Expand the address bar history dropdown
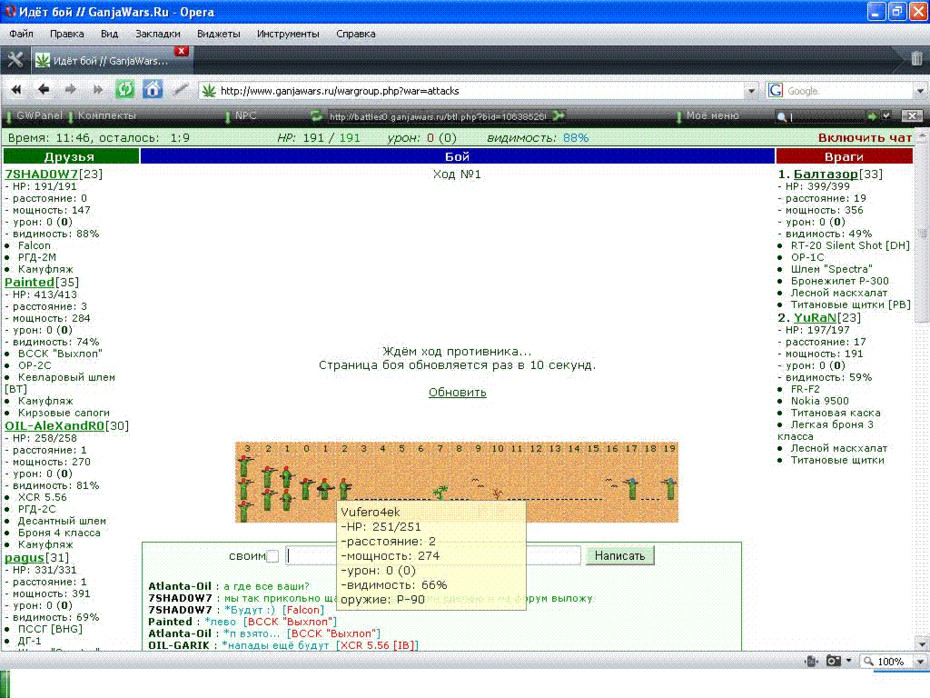Viewport: 930px width, 698px height. [751, 91]
